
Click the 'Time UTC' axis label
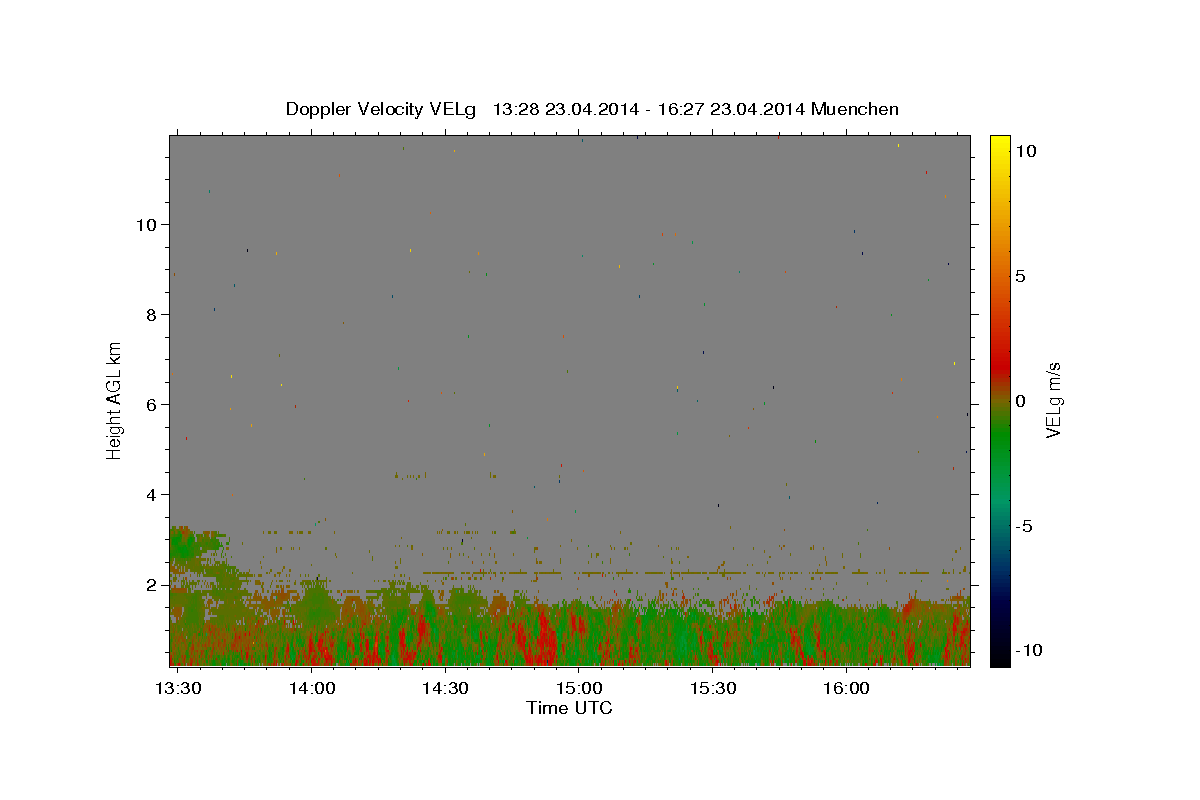pyautogui.click(x=569, y=708)
